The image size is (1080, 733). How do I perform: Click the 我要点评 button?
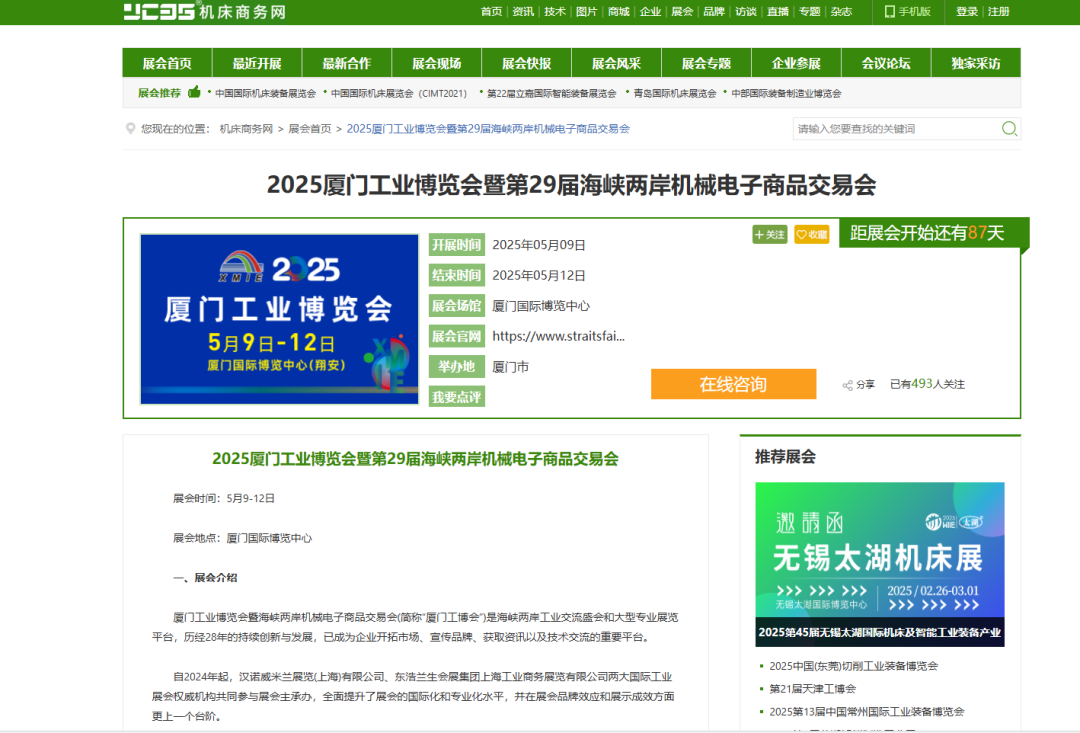[x=457, y=397]
